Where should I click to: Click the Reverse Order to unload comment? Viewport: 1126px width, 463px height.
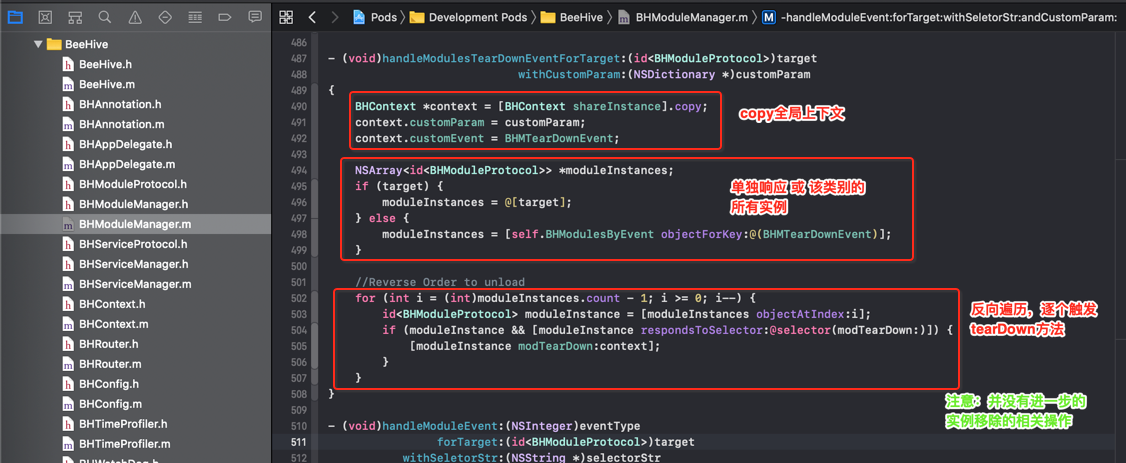440,282
